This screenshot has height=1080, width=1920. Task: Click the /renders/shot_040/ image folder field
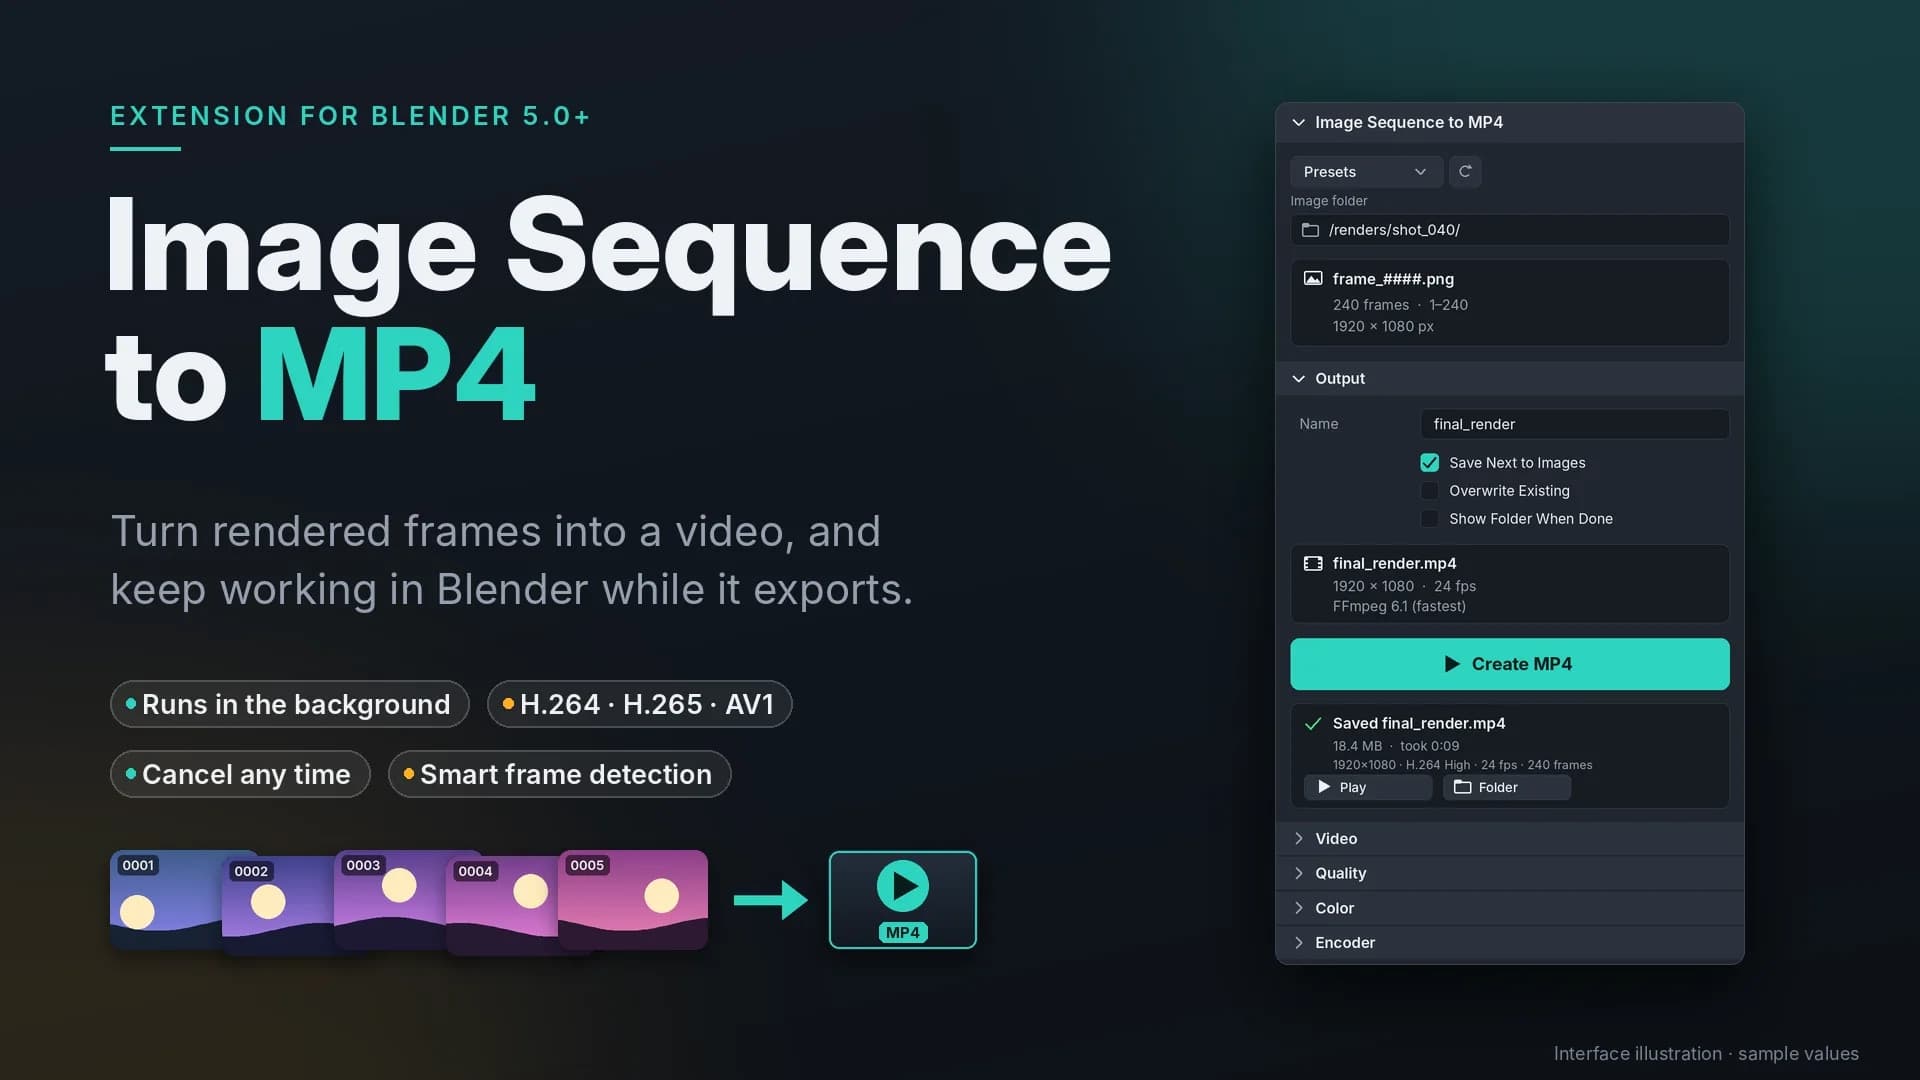pyautogui.click(x=1510, y=230)
